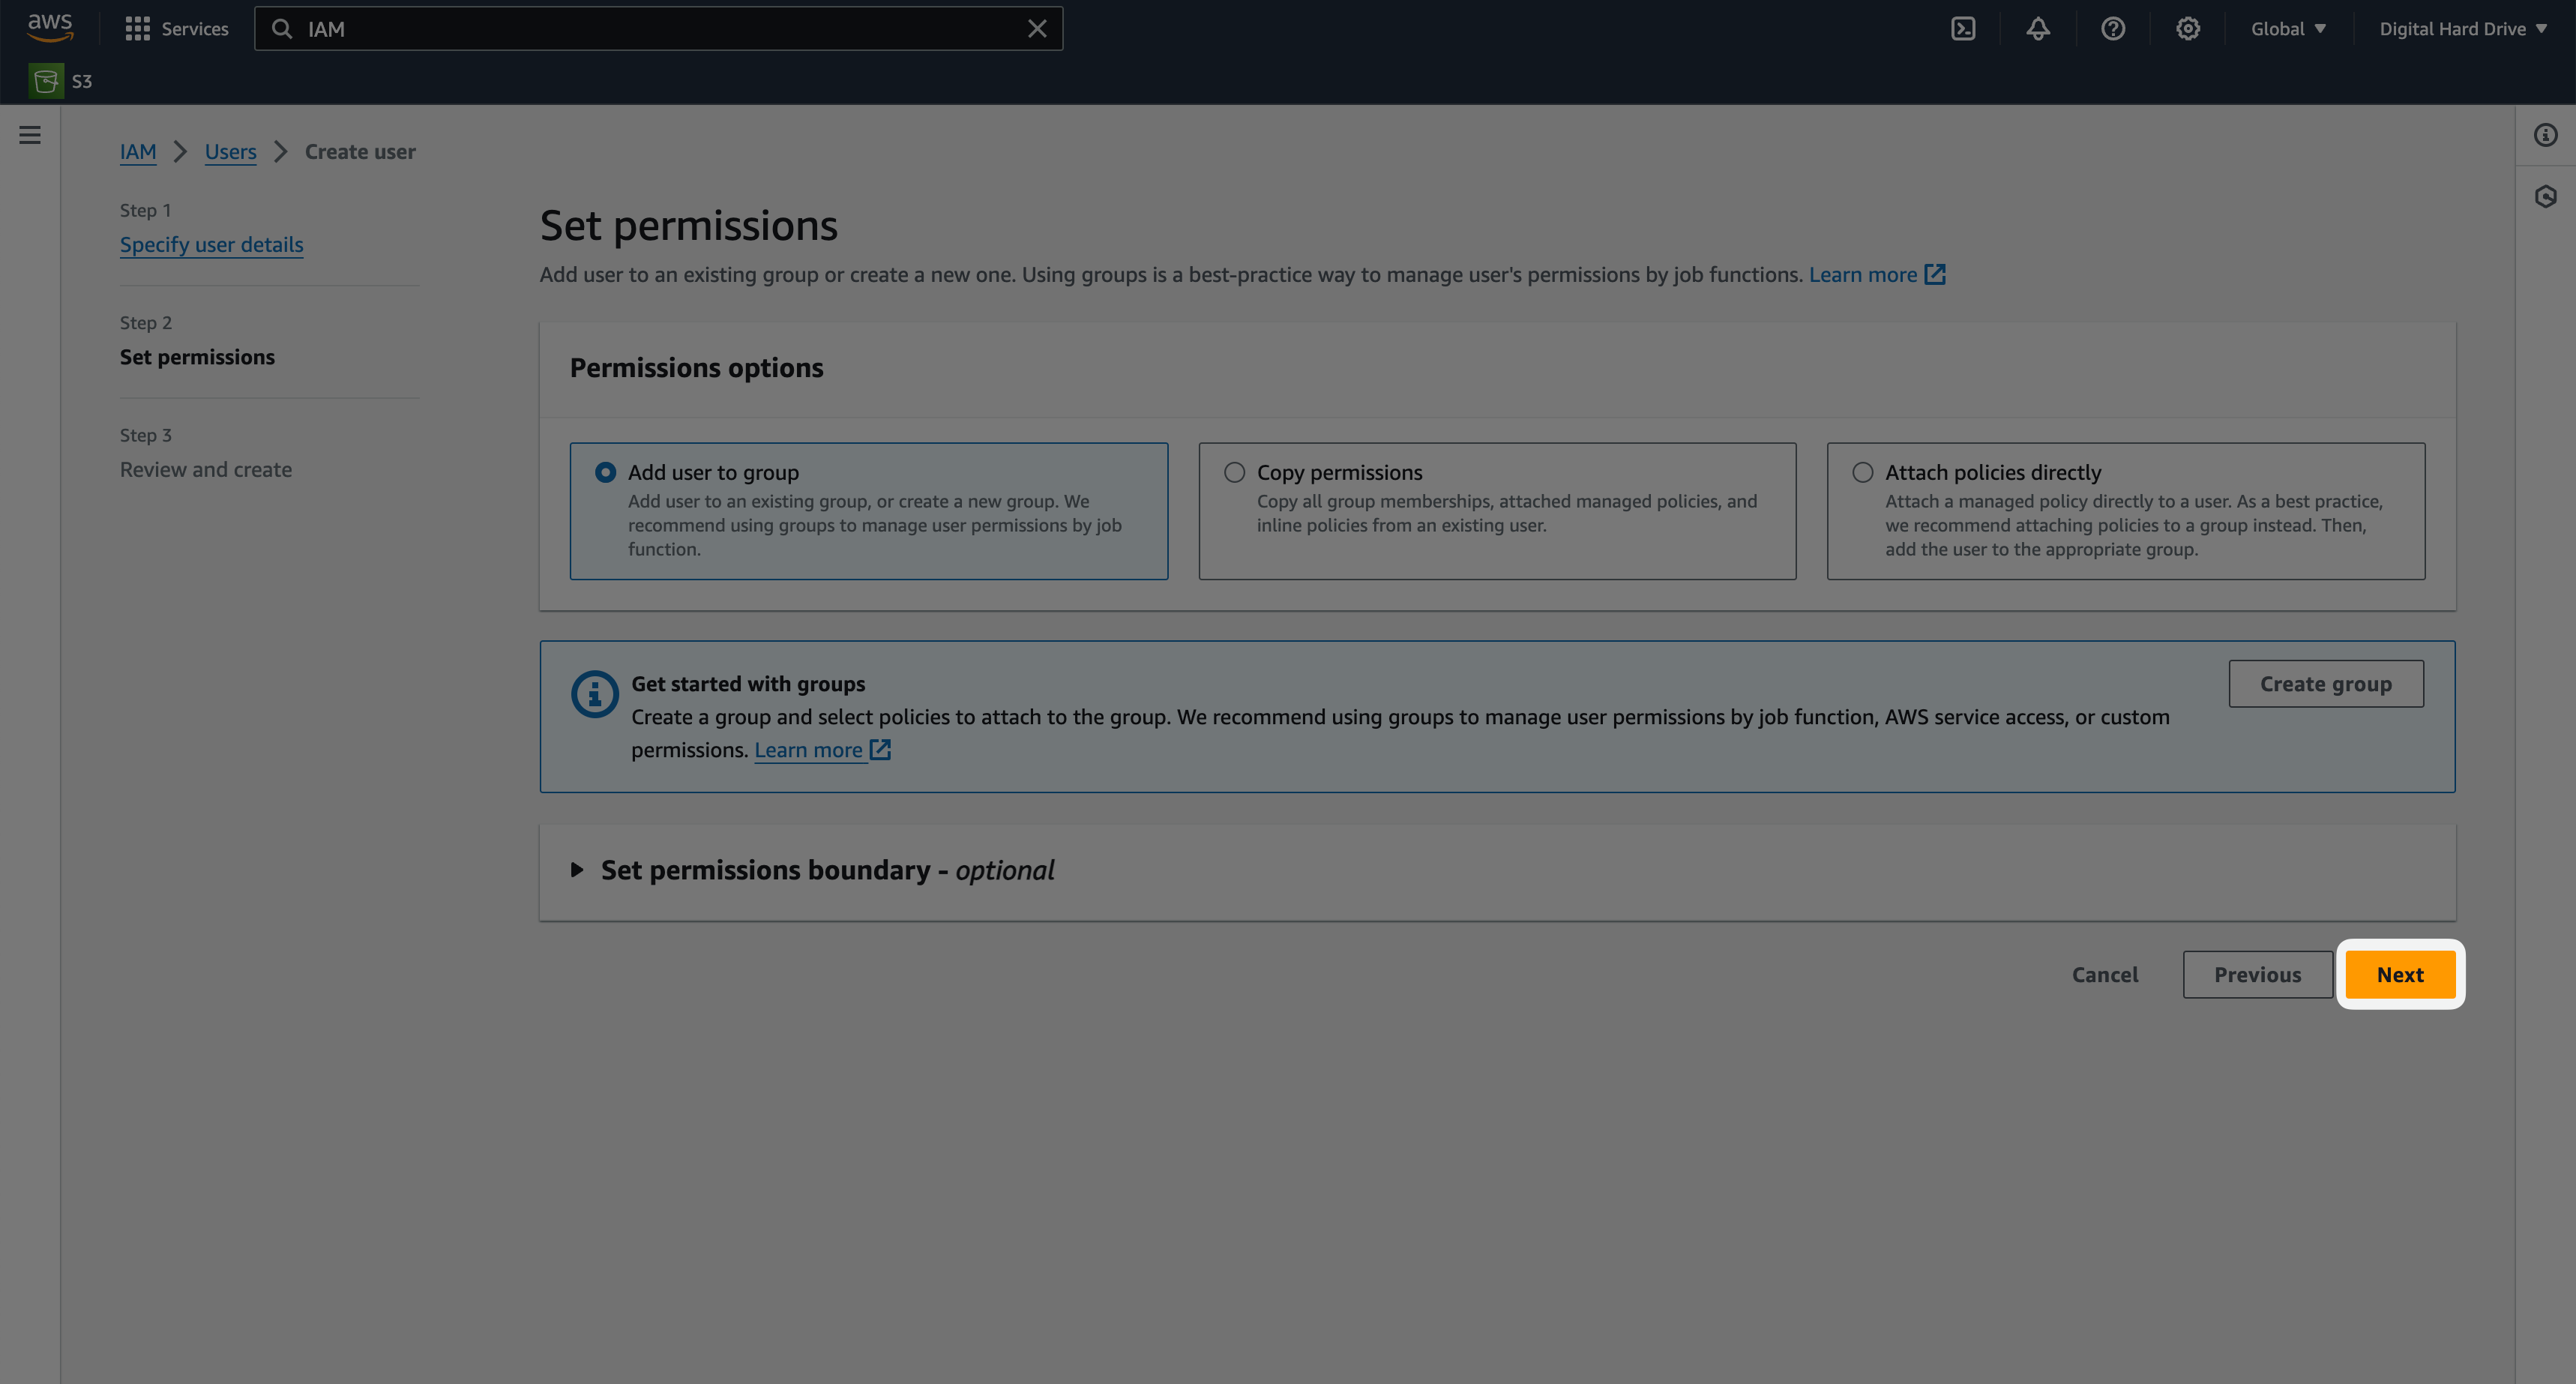Open the side navigation hamburger menu
The image size is (2576, 1384).
(x=30, y=135)
